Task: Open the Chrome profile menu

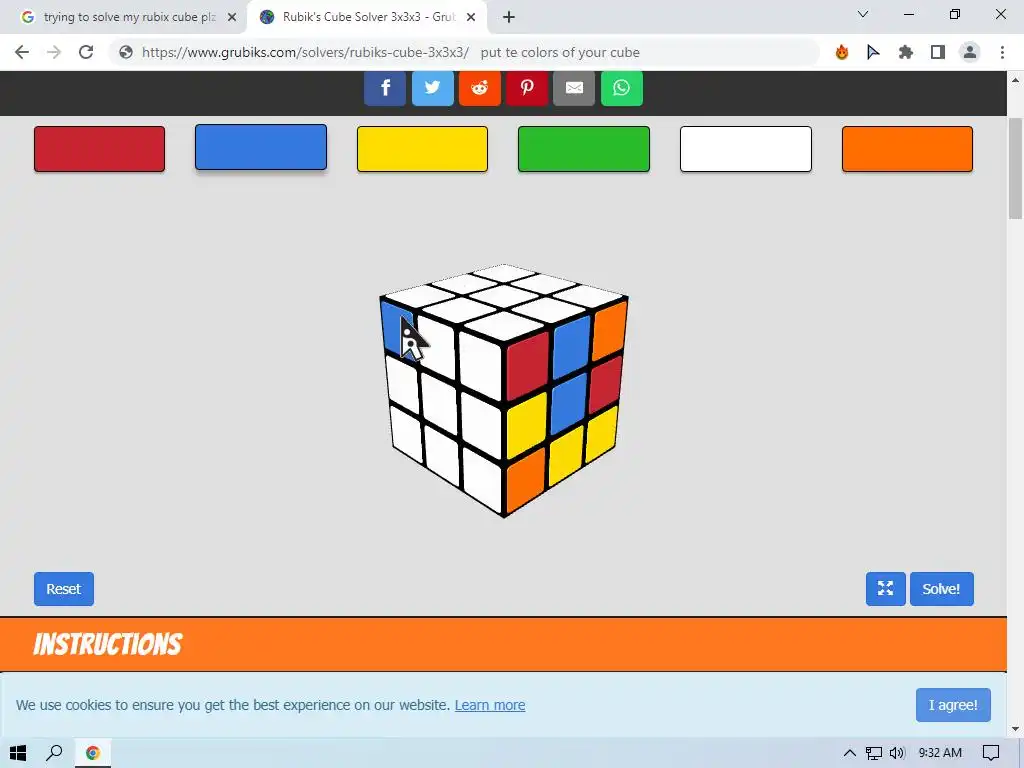Action: coord(970,52)
